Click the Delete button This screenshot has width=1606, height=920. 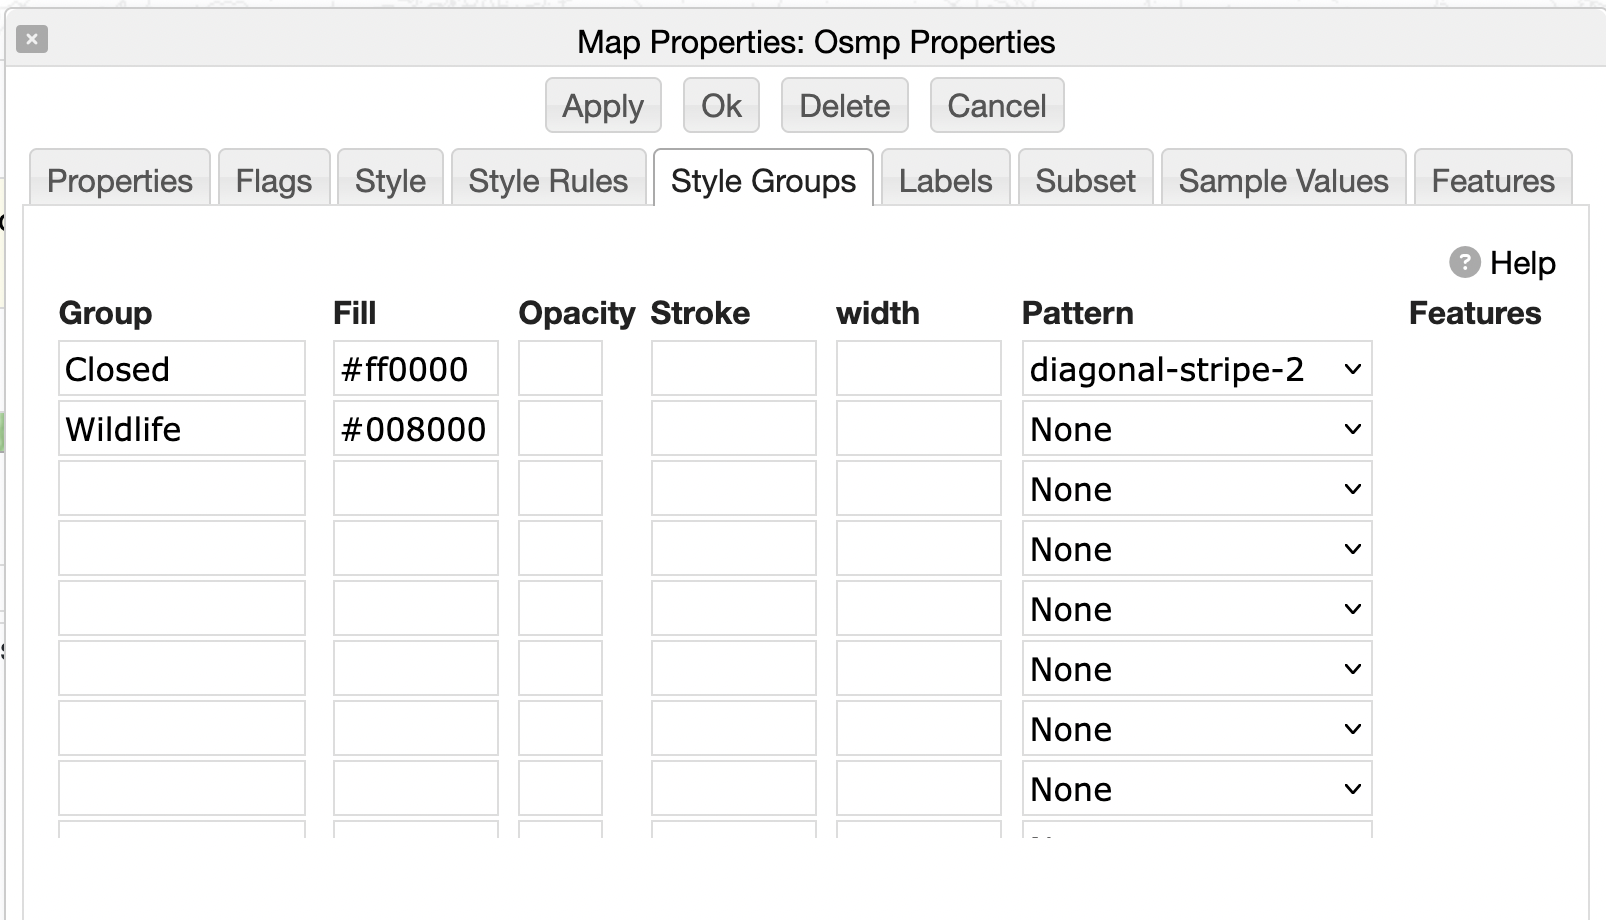844,106
